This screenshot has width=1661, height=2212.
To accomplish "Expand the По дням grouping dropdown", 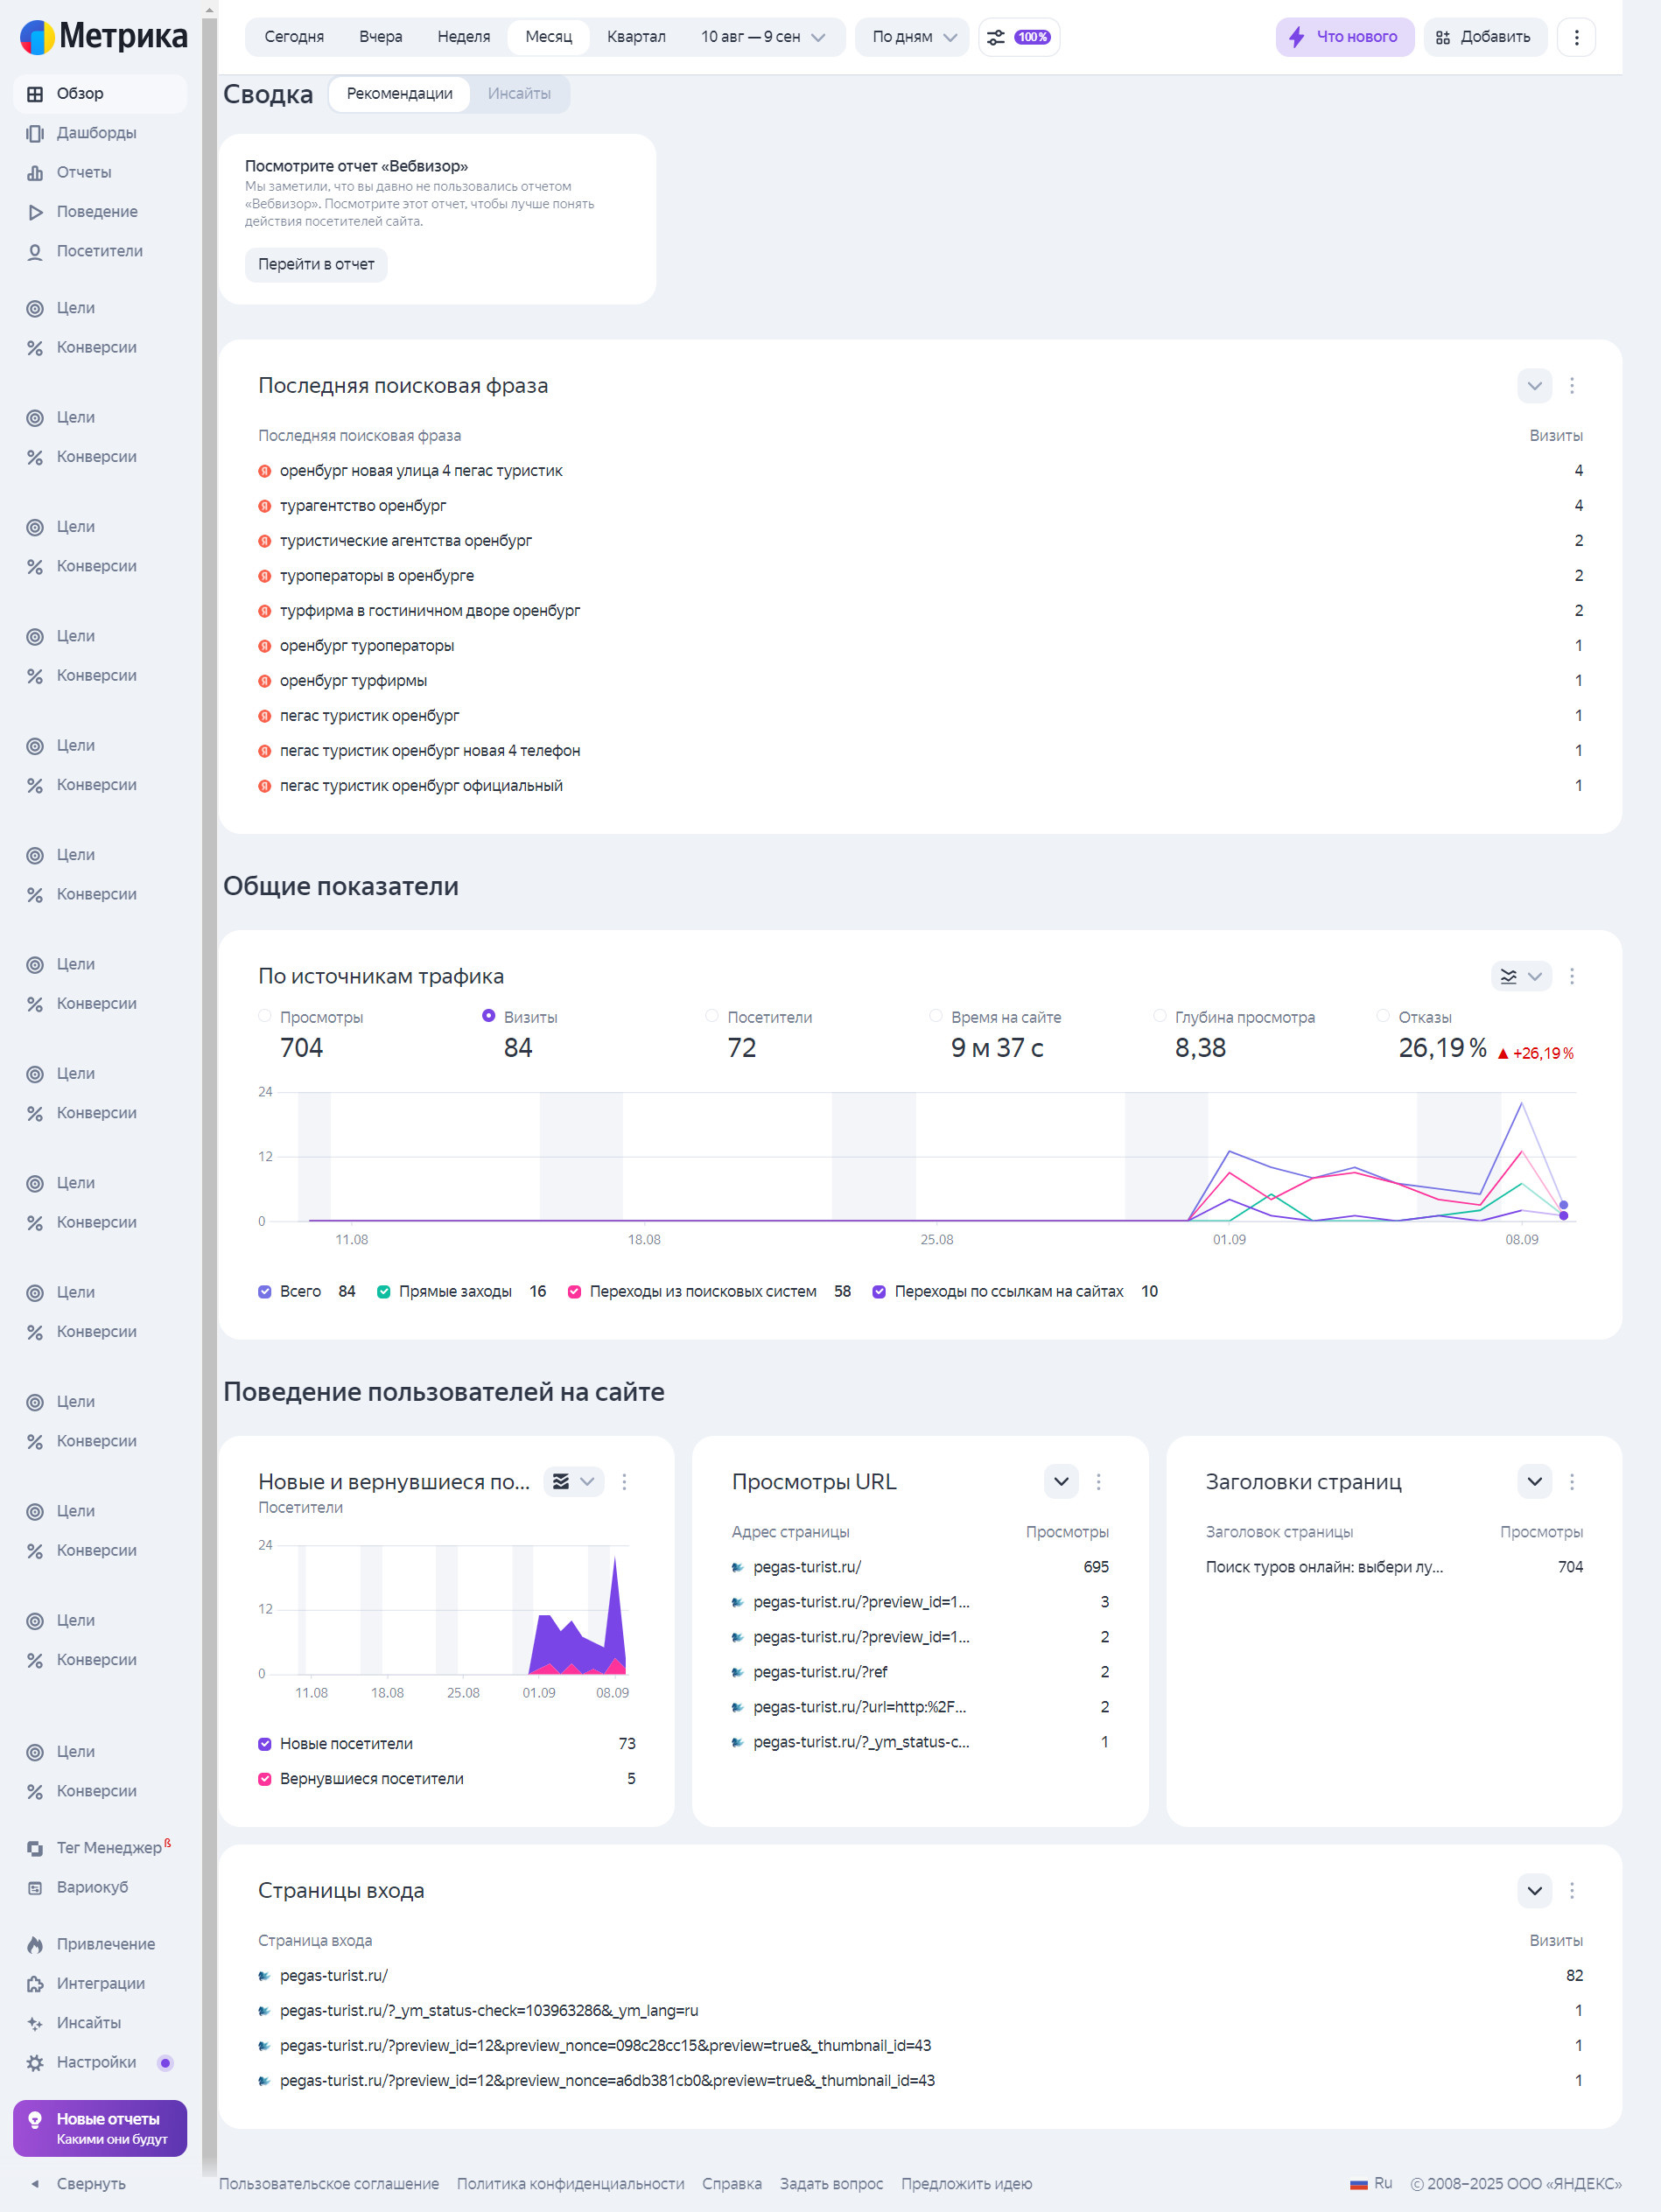I will click(x=912, y=37).
